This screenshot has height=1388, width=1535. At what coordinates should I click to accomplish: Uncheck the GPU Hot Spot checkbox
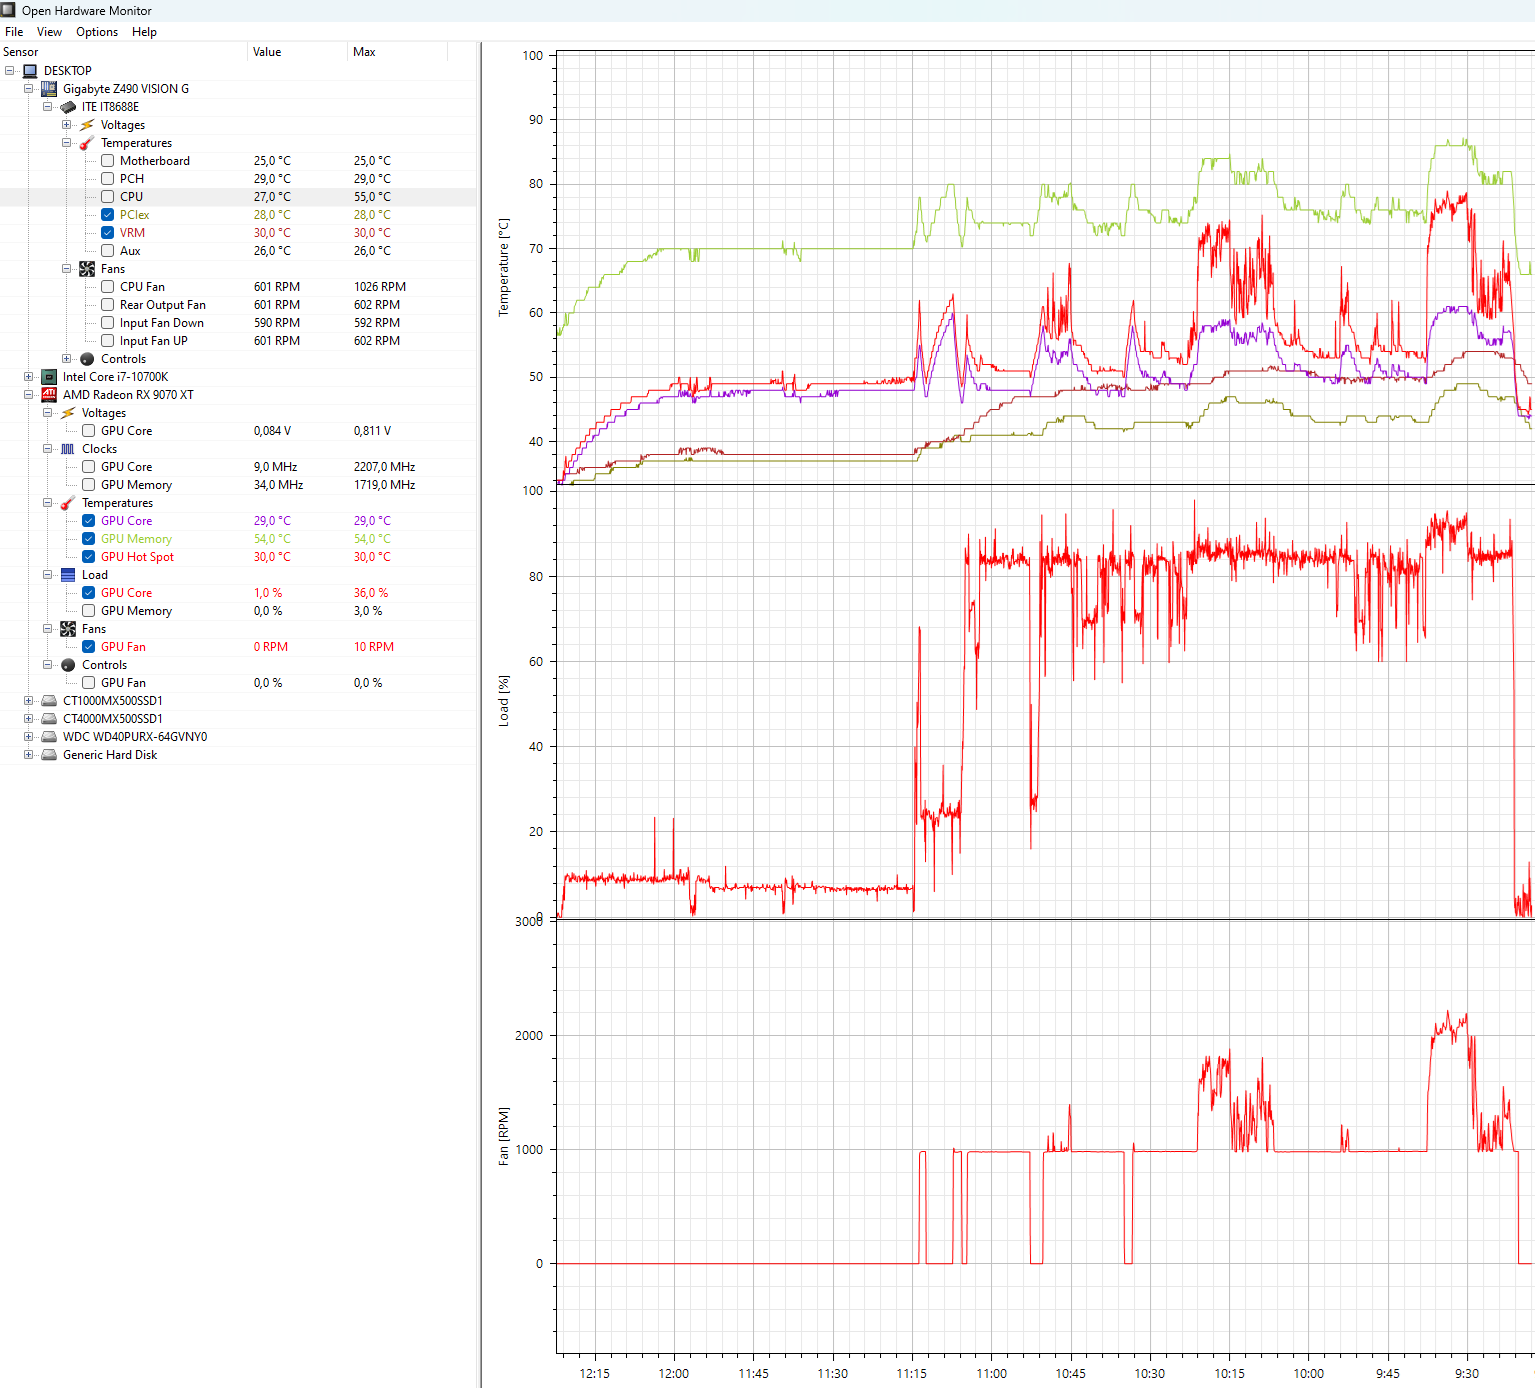point(88,557)
